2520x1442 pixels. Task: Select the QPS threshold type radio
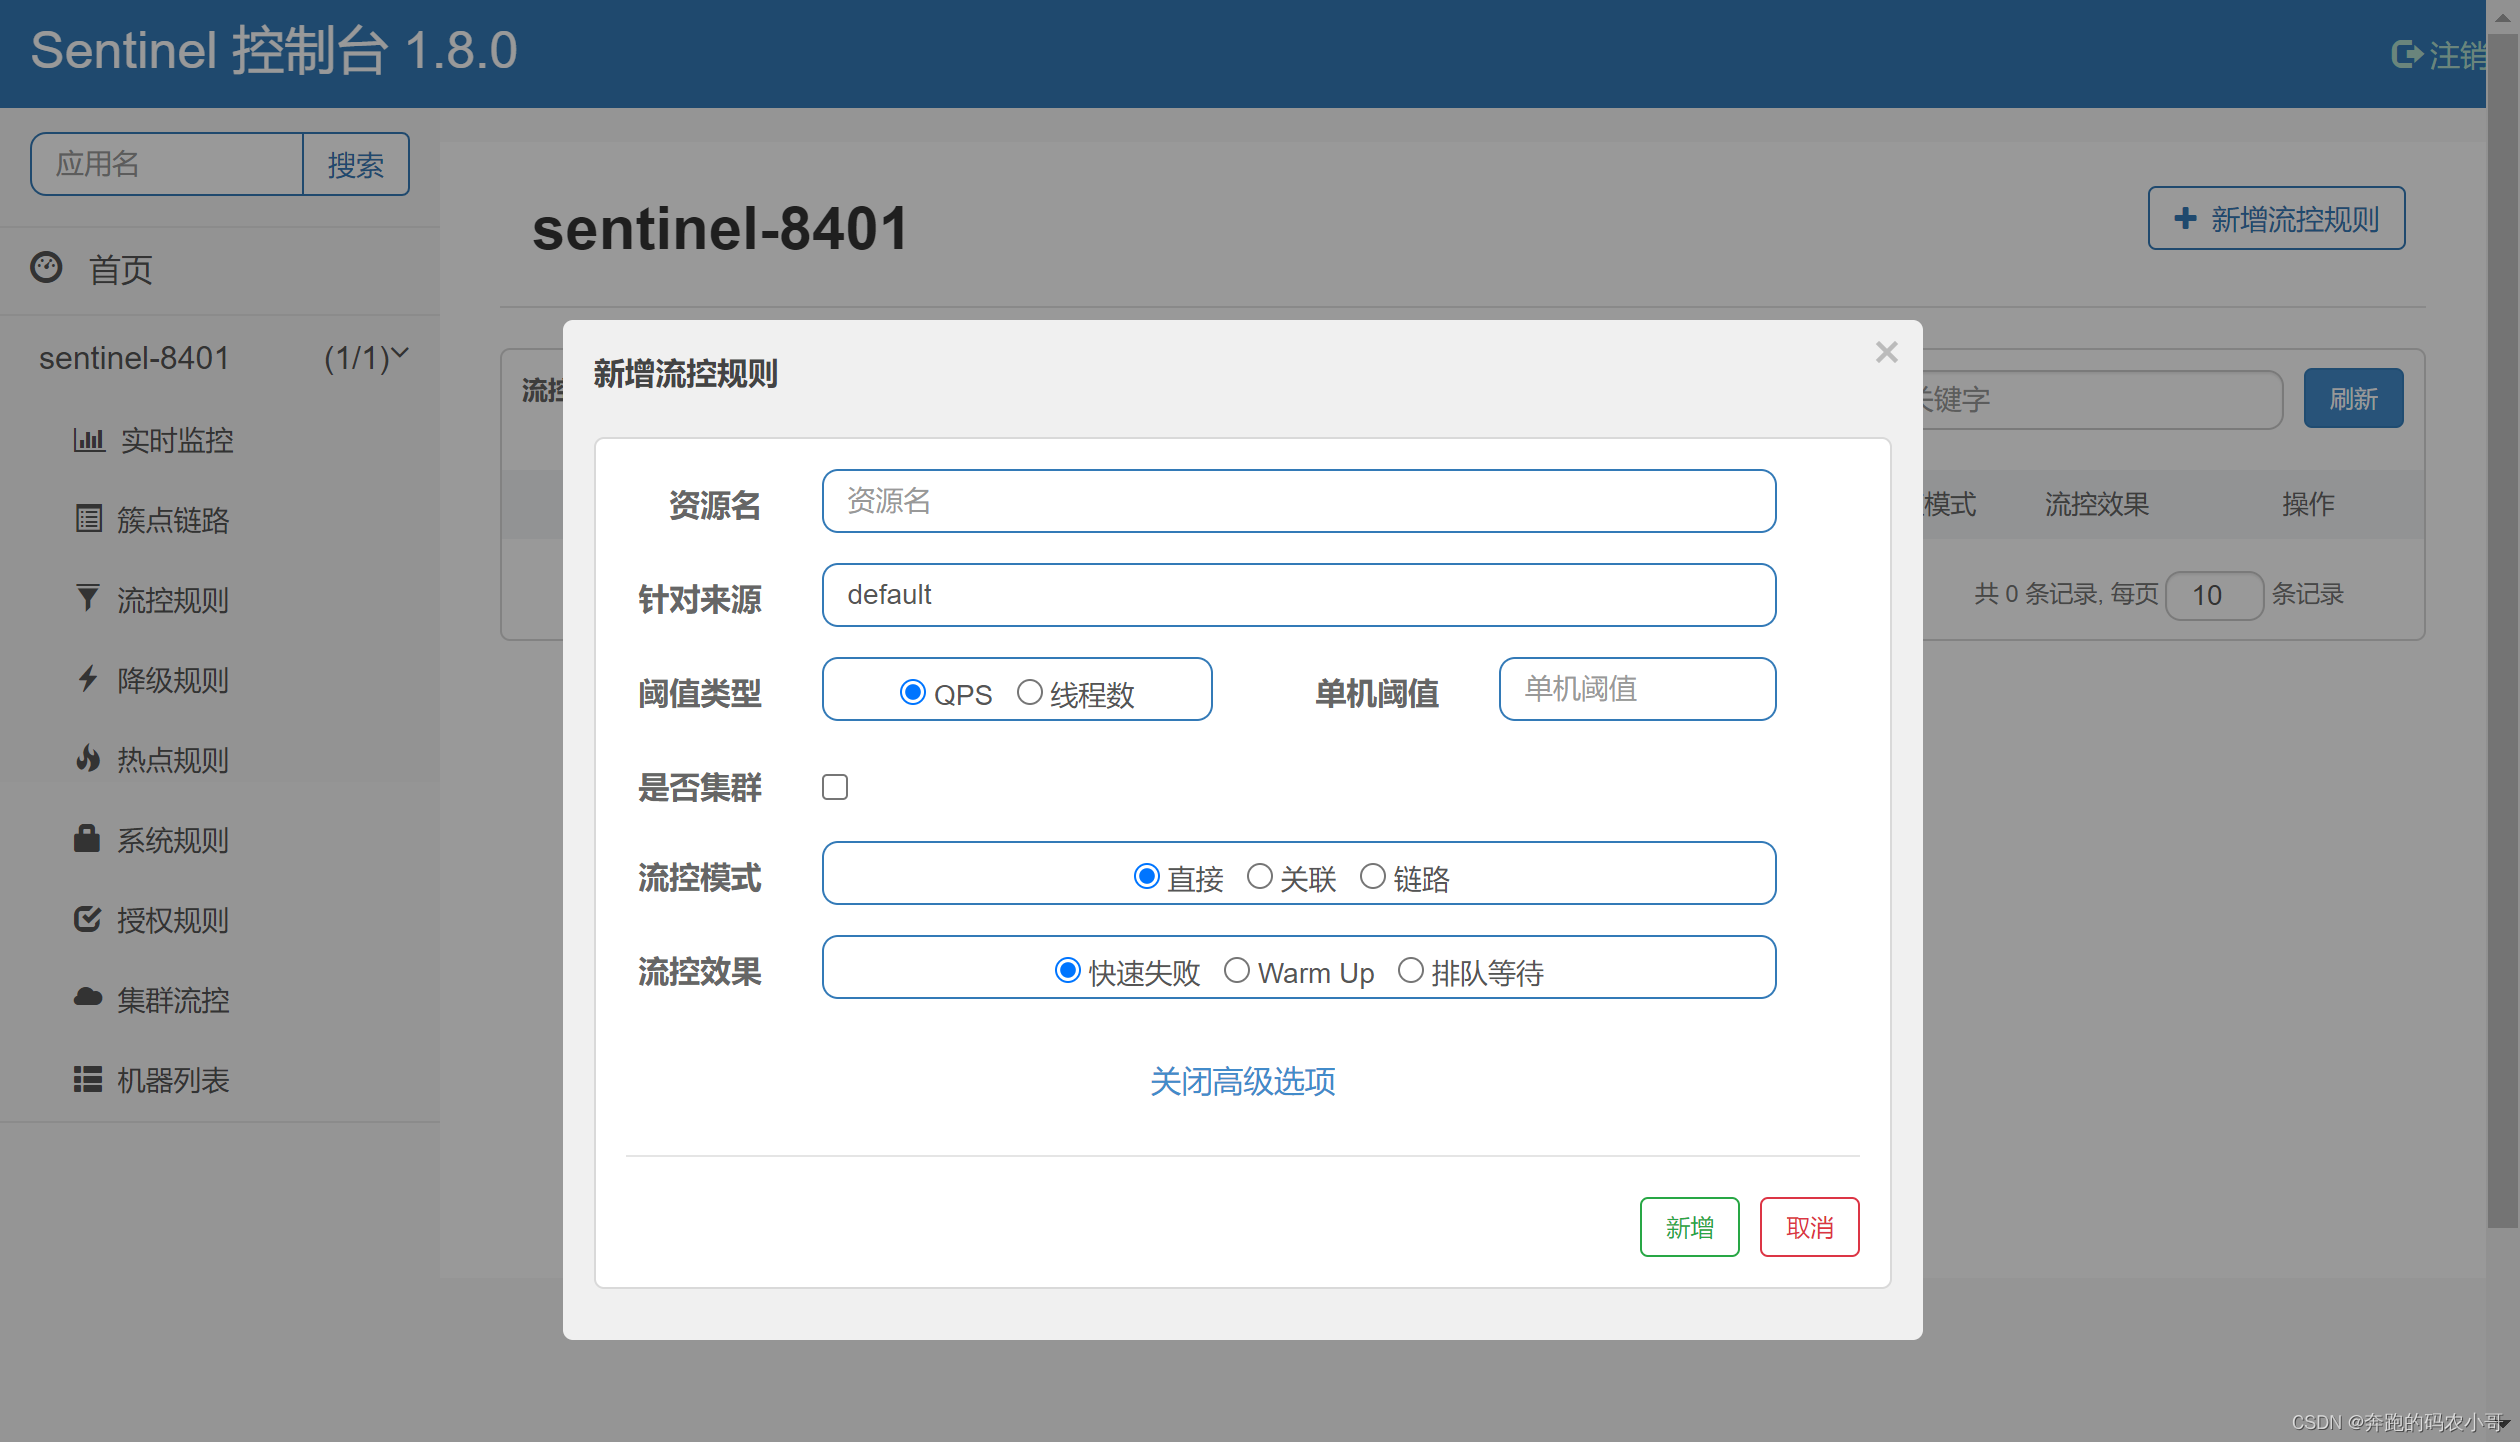pos(913,692)
